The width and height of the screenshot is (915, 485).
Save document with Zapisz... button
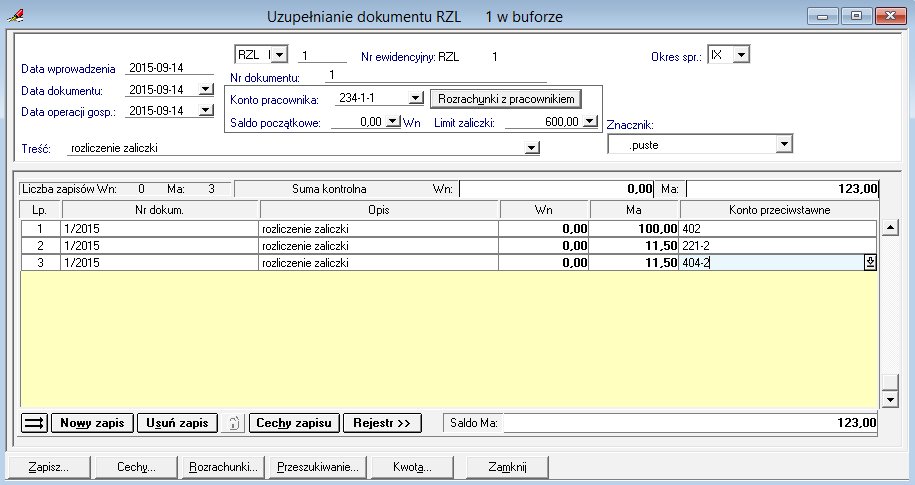tap(48, 467)
